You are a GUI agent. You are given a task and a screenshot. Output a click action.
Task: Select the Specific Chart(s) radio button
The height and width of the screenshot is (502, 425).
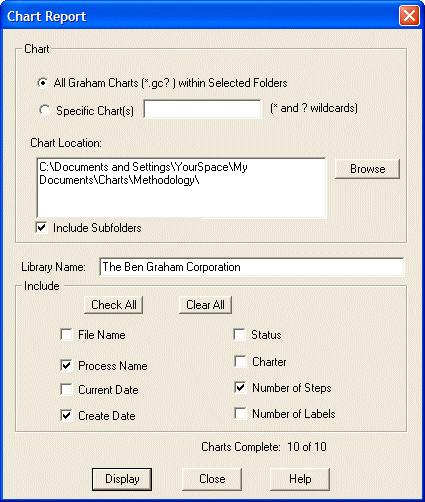44,110
